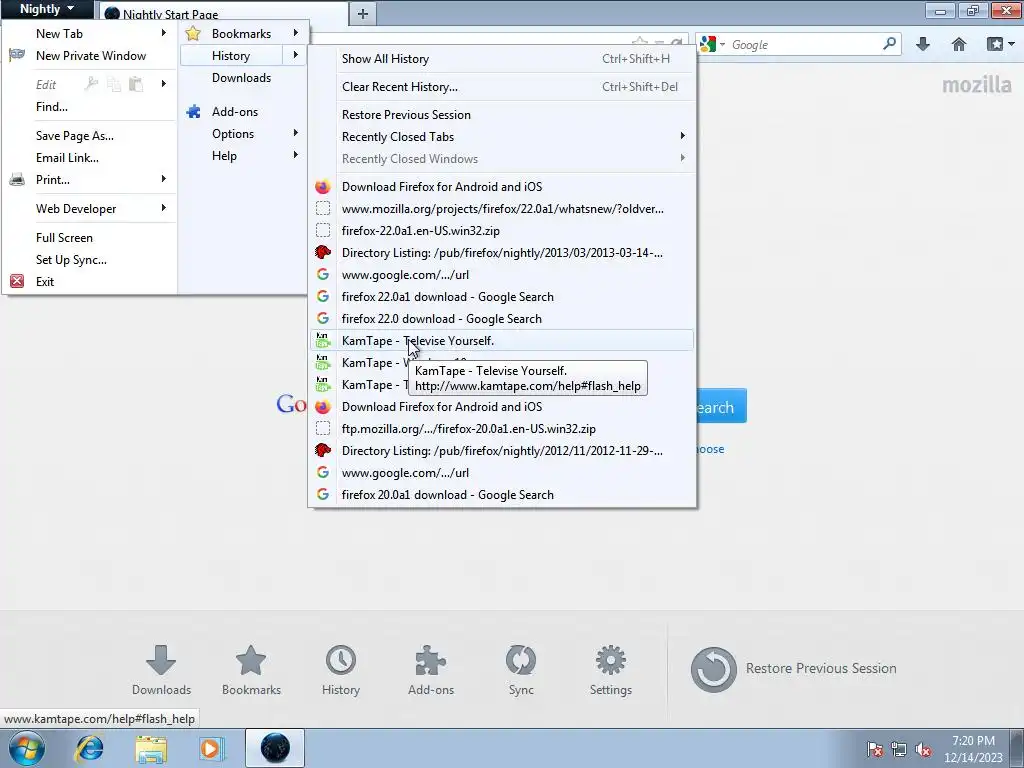Open Directory Listing 2013-03-14 history entry
This screenshot has width=1024, height=768.
point(502,253)
